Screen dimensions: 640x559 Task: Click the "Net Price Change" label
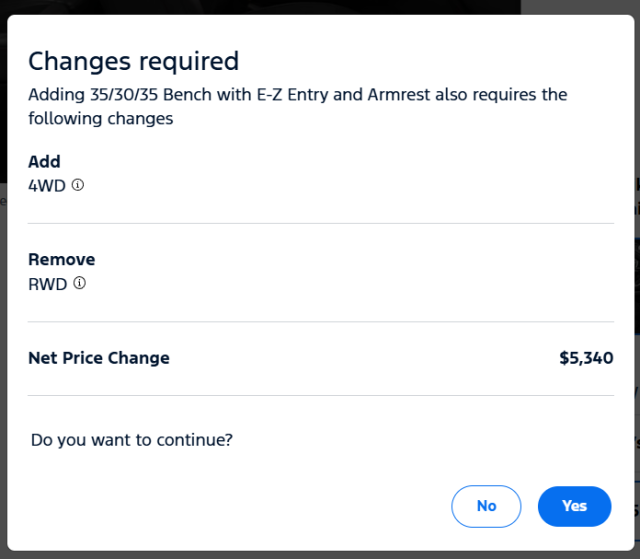(99, 358)
